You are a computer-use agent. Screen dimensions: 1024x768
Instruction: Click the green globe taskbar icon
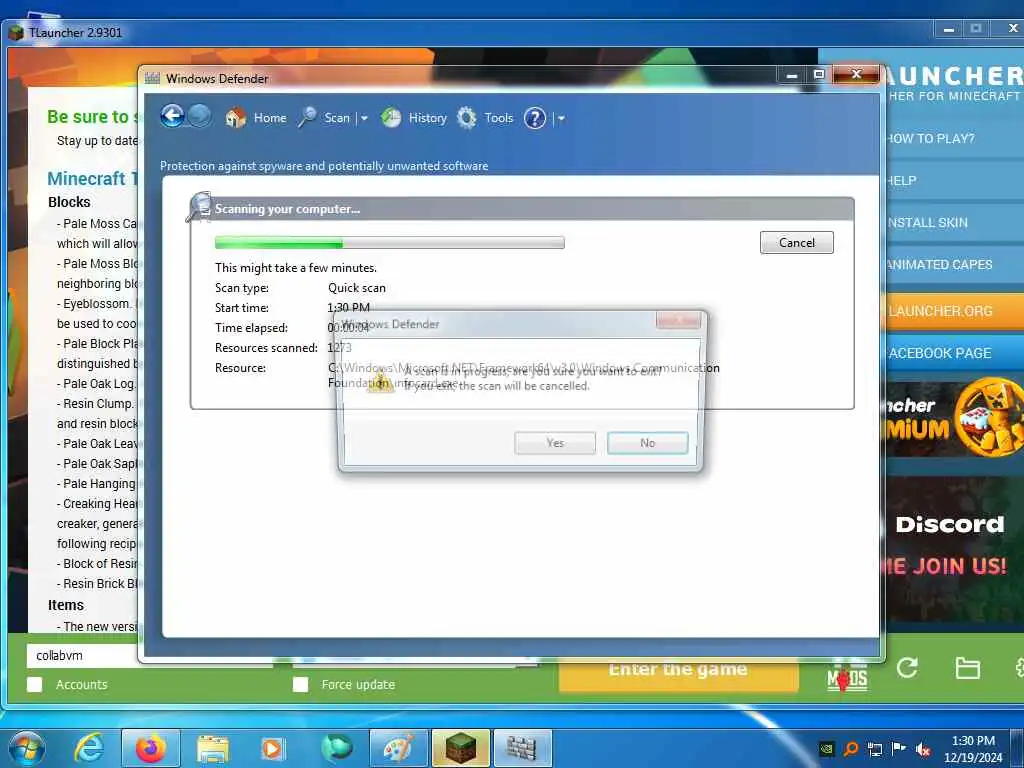pyautogui.click(x=336, y=748)
